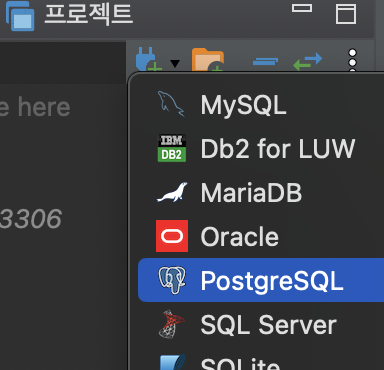Select MySQL from the connection menu
This screenshot has height=370, width=384.
(x=261, y=105)
